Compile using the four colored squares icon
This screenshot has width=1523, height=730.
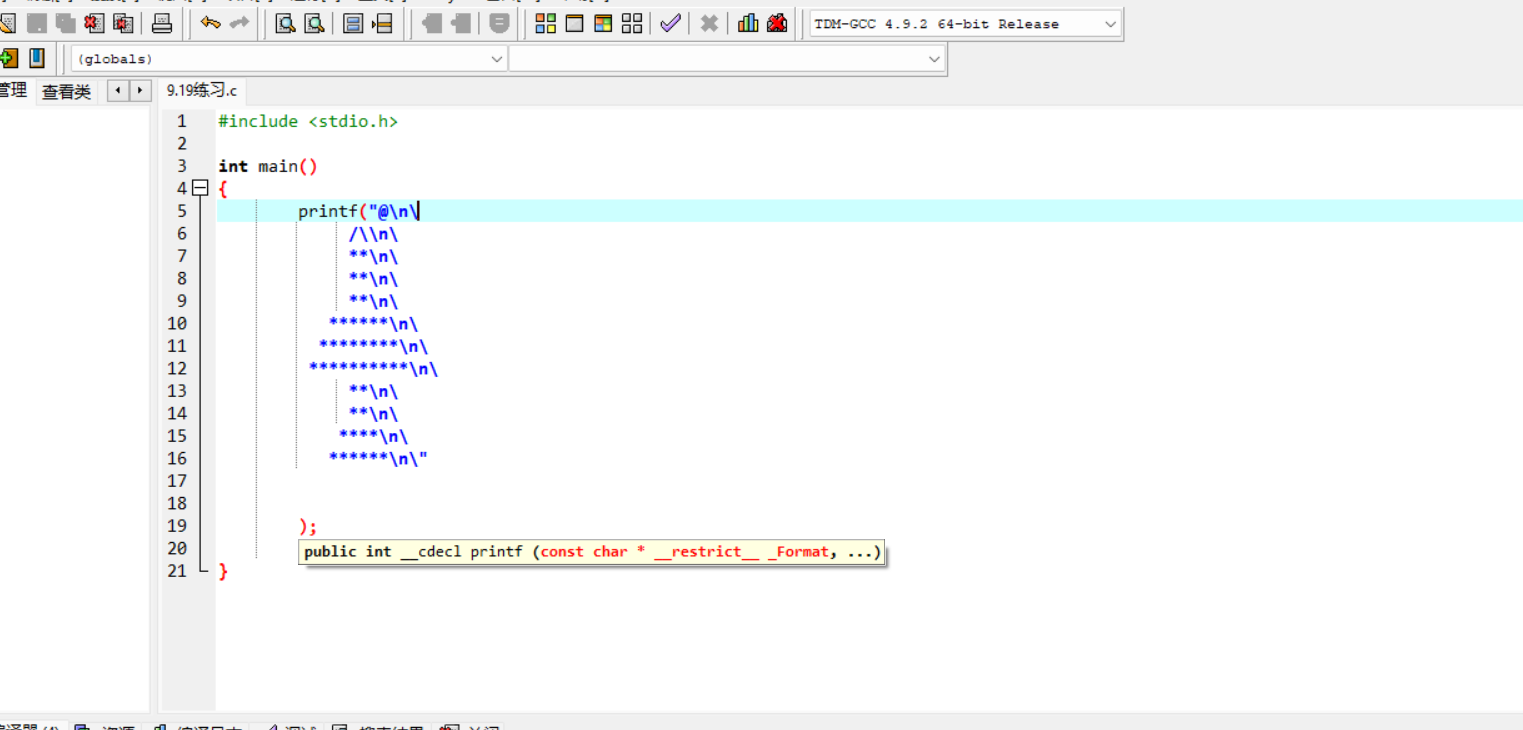coord(545,23)
